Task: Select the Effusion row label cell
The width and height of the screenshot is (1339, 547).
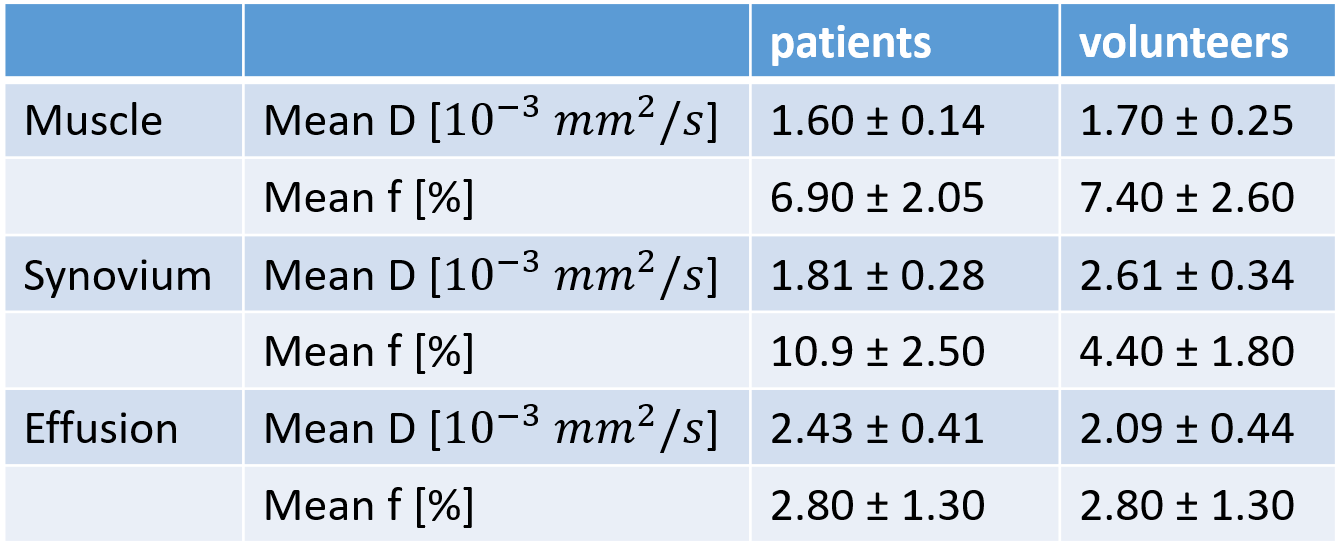Action: [101, 429]
